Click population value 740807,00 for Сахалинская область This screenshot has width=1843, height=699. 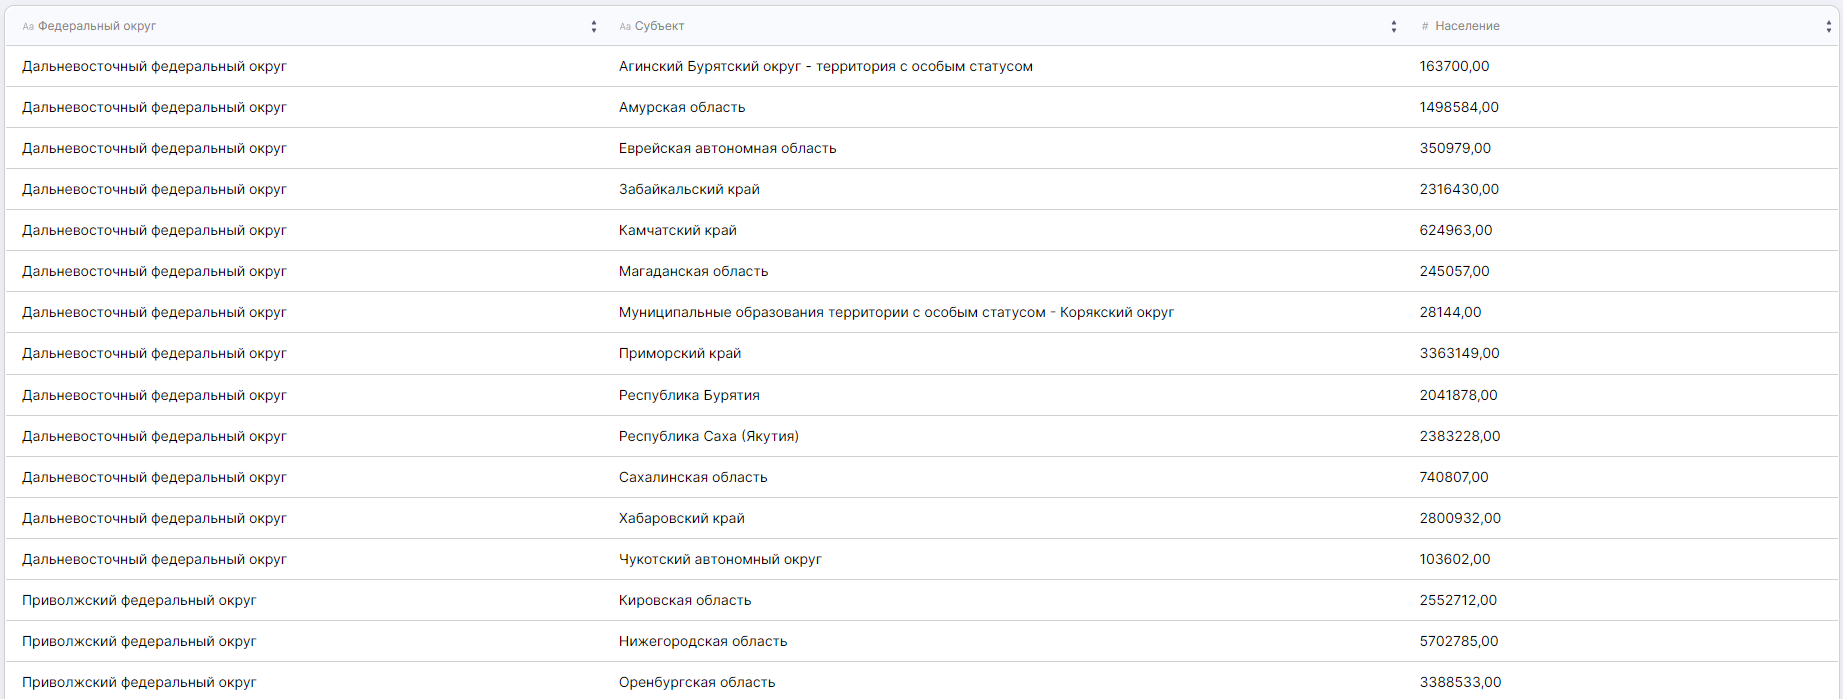point(1453,477)
